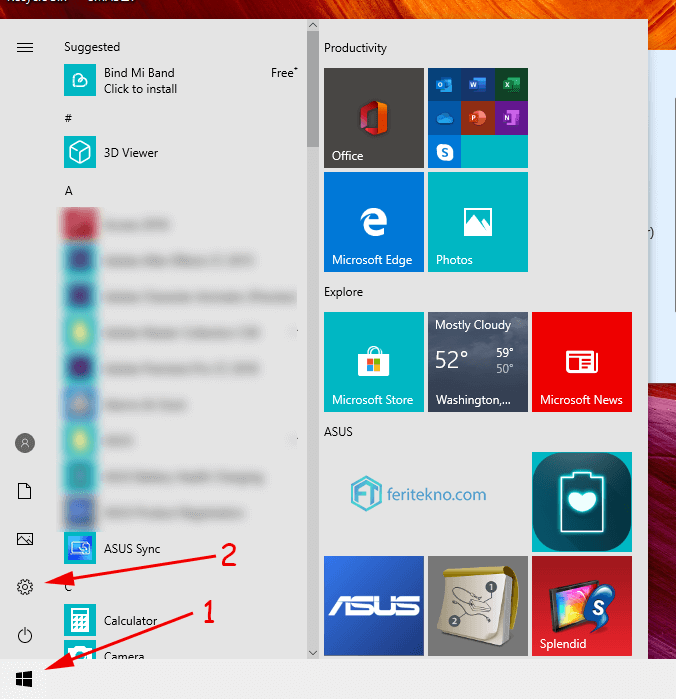The height and width of the screenshot is (699, 676).
Task: Open Skype in Office folder tile
Action: coord(444,152)
